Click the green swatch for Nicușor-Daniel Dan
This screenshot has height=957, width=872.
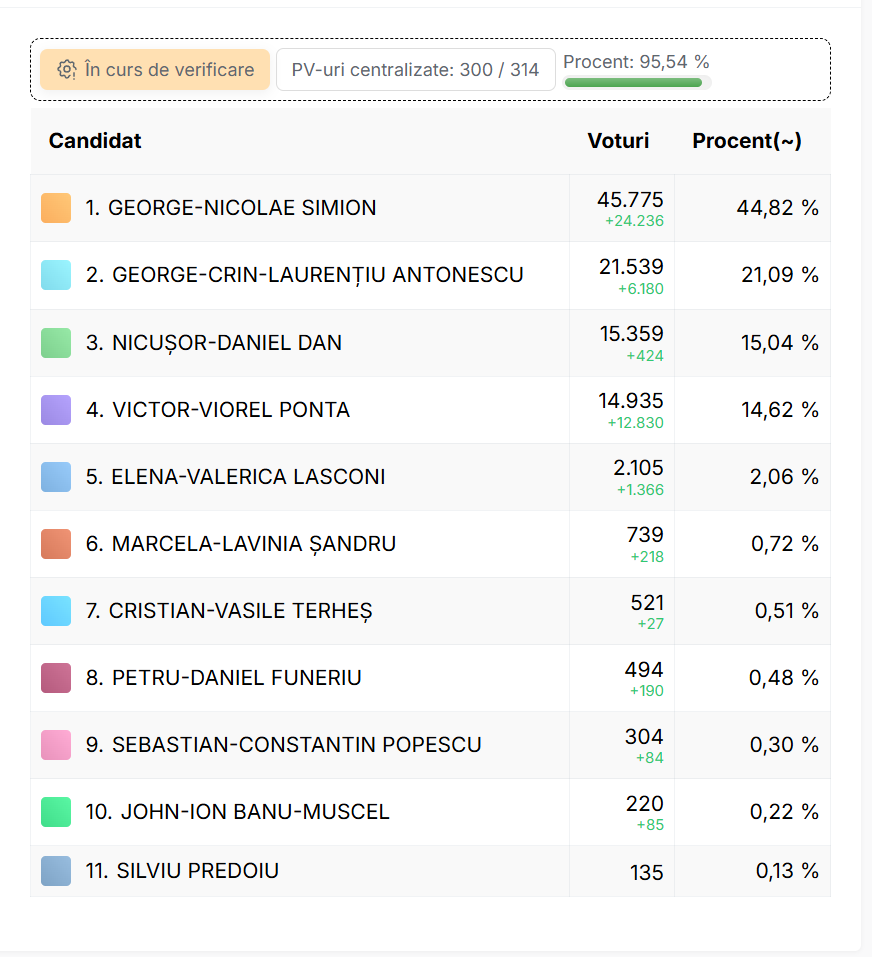point(56,343)
